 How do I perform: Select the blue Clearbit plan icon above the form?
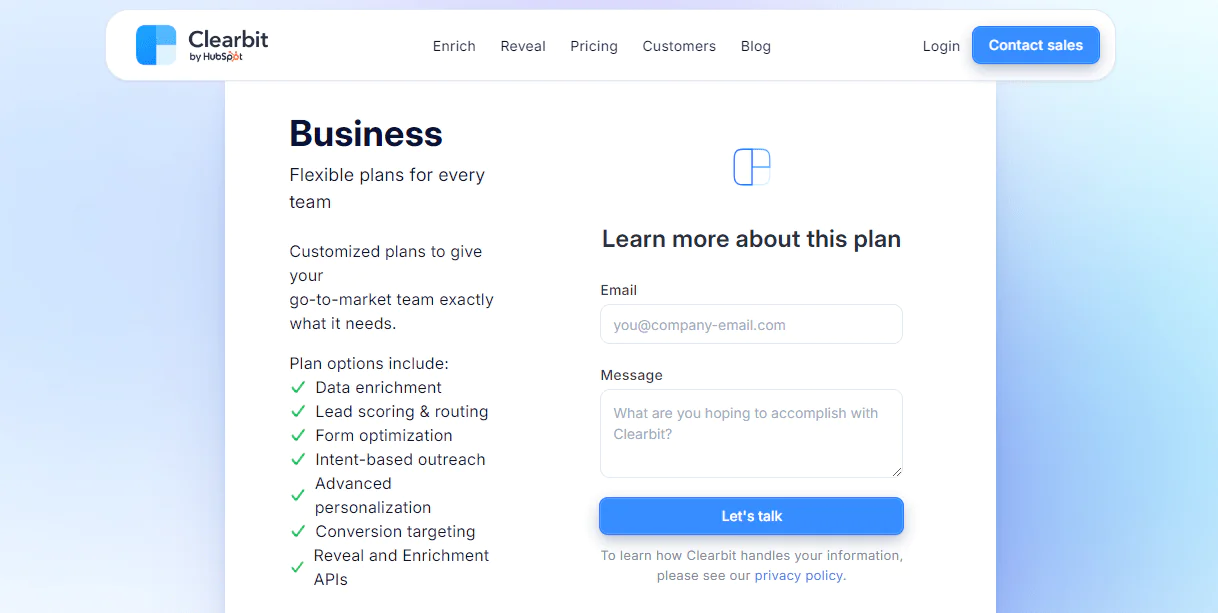(751, 167)
